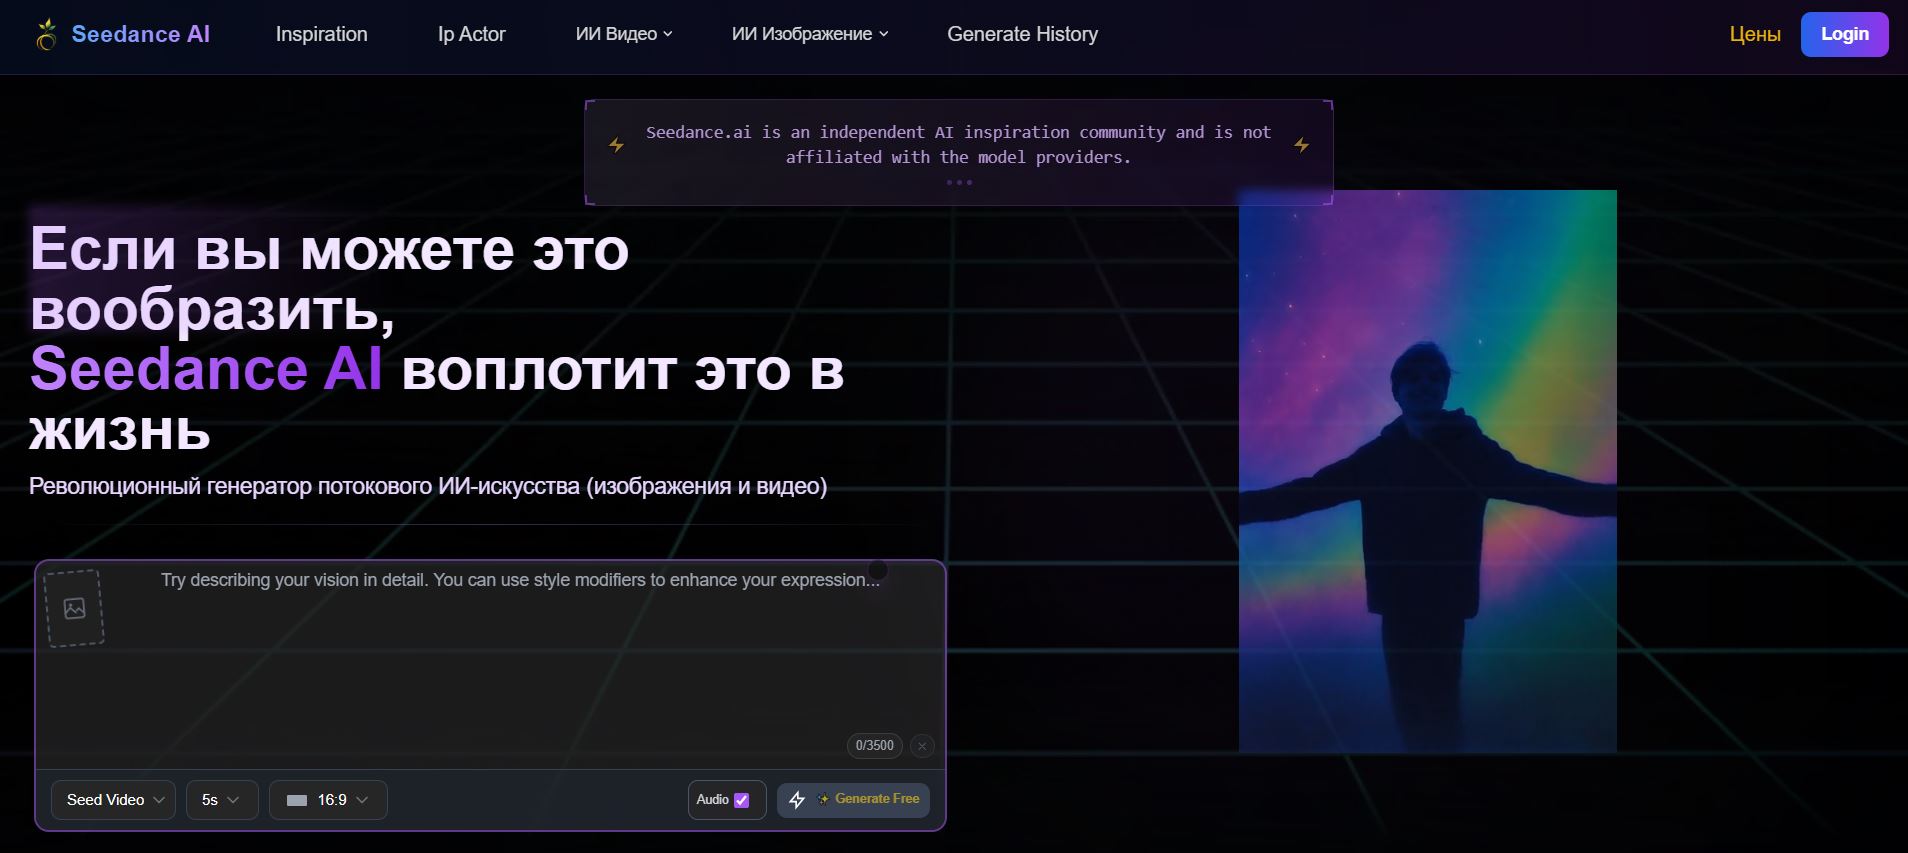Click the purple 'Seedance AI' headline text
This screenshot has height=853, width=1908.
pyautogui.click(x=206, y=369)
